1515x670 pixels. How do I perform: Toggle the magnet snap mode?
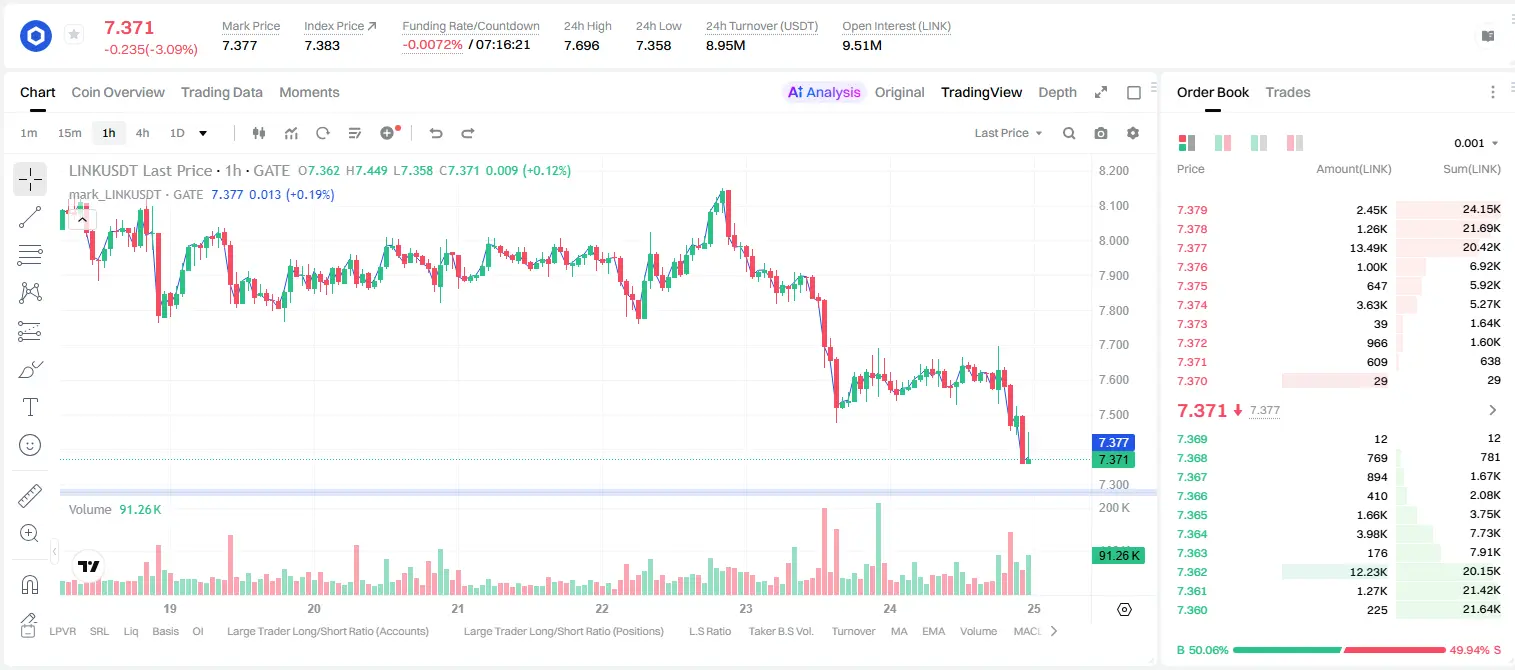[x=30, y=585]
